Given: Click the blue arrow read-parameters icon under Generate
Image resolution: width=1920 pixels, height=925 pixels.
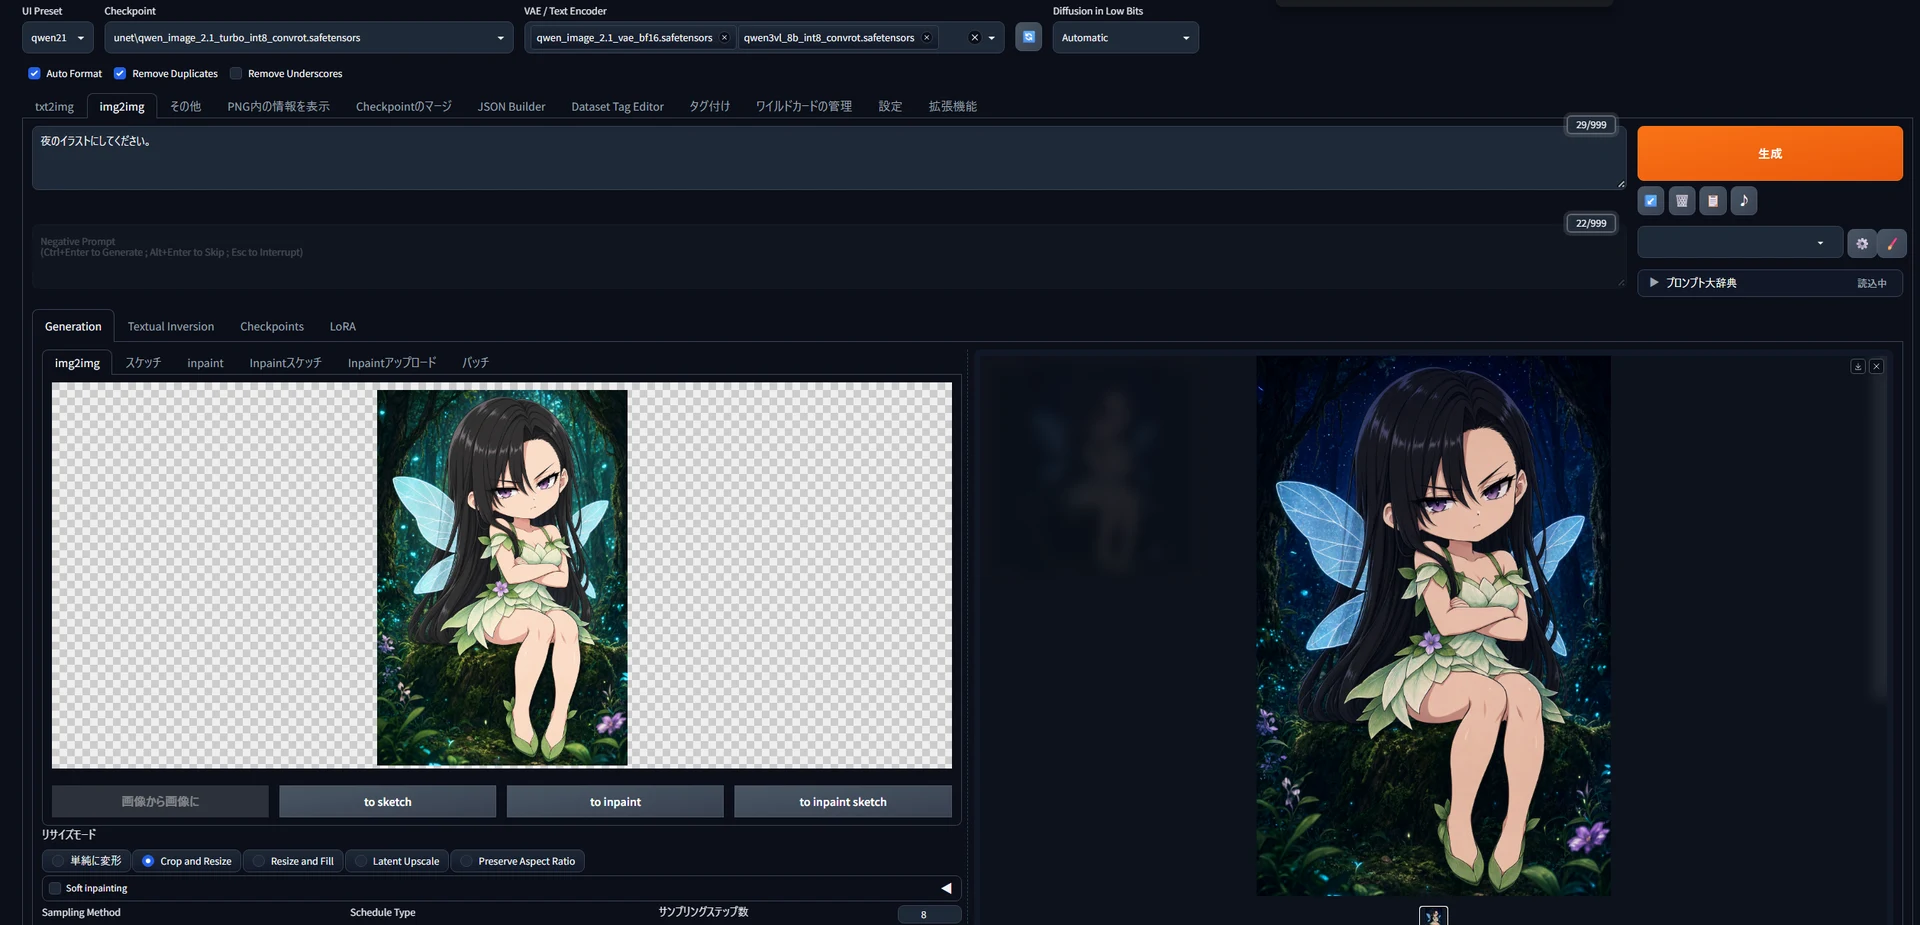Looking at the screenshot, I should [x=1651, y=201].
